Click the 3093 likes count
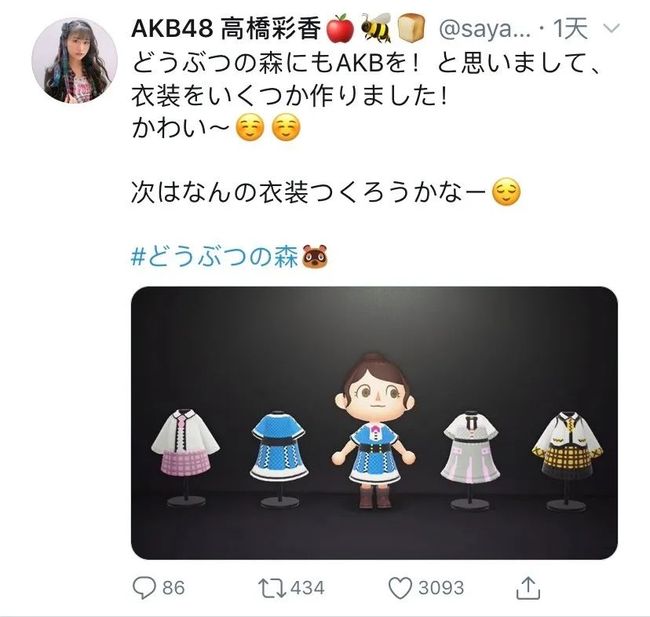The image size is (650, 617). [441, 588]
